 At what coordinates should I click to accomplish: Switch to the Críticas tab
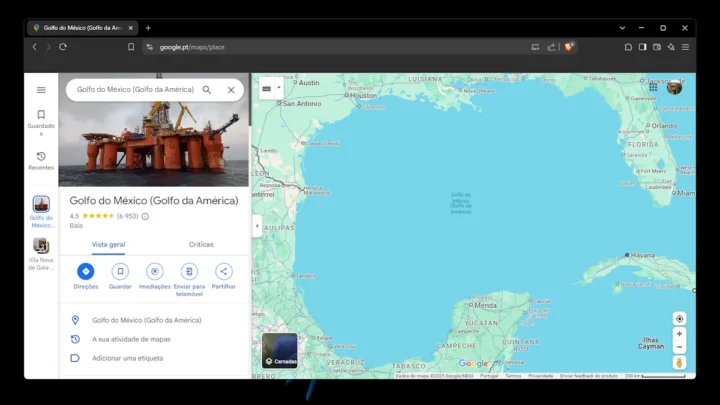[201, 244]
